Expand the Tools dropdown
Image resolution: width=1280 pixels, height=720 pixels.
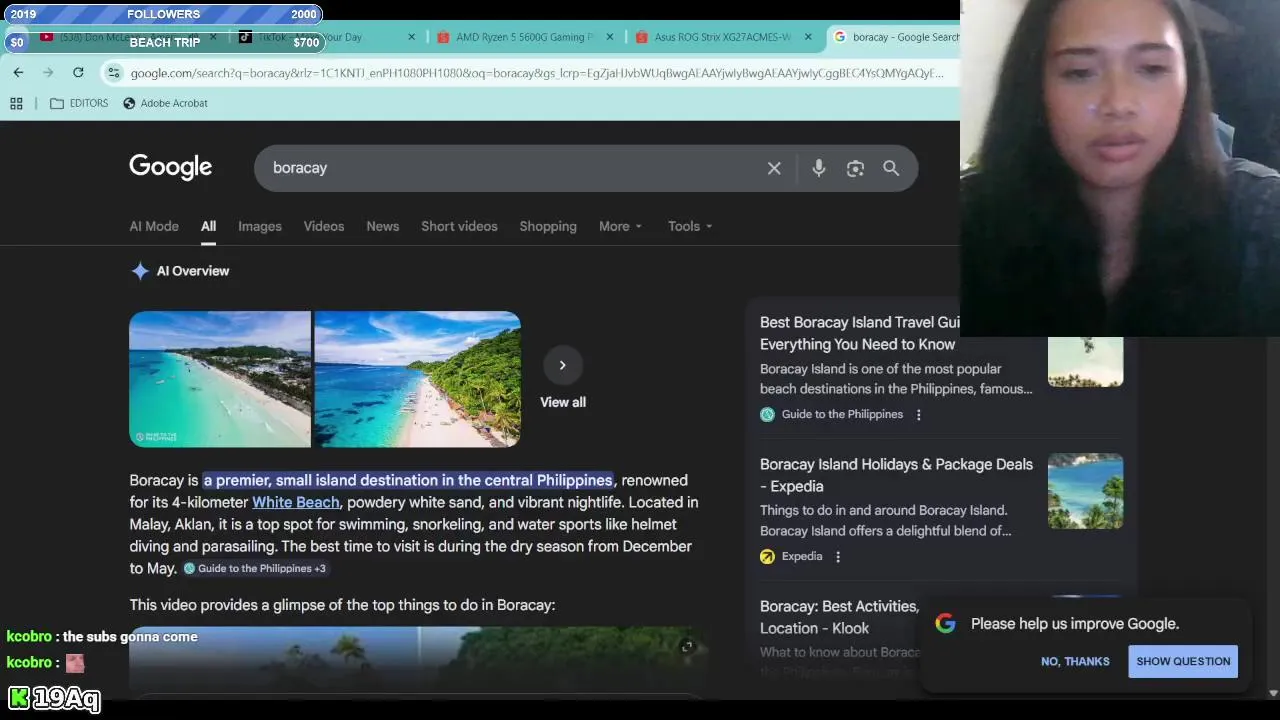(x=690, y=226)
